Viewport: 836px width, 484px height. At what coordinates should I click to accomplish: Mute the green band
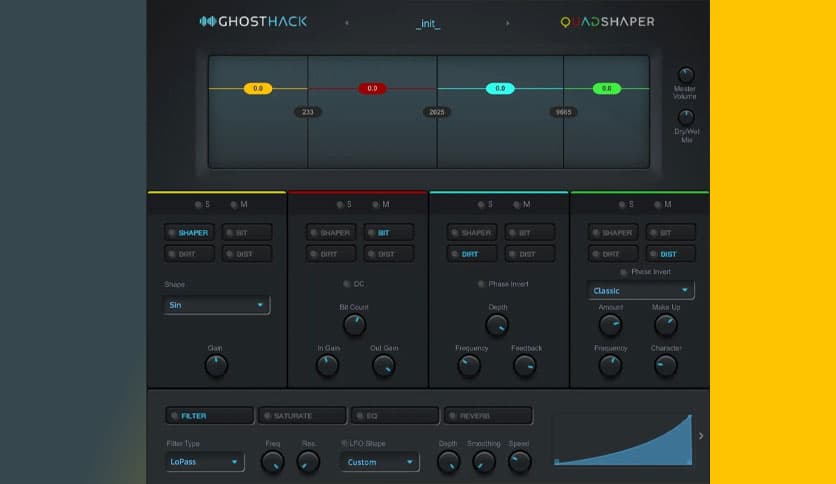pos(658,204)
